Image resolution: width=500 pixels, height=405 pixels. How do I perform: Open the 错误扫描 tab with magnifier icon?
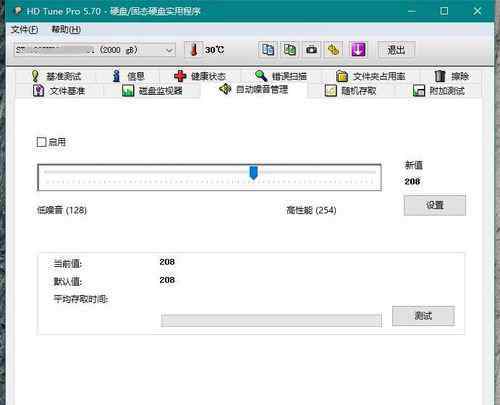click(281, 76)
